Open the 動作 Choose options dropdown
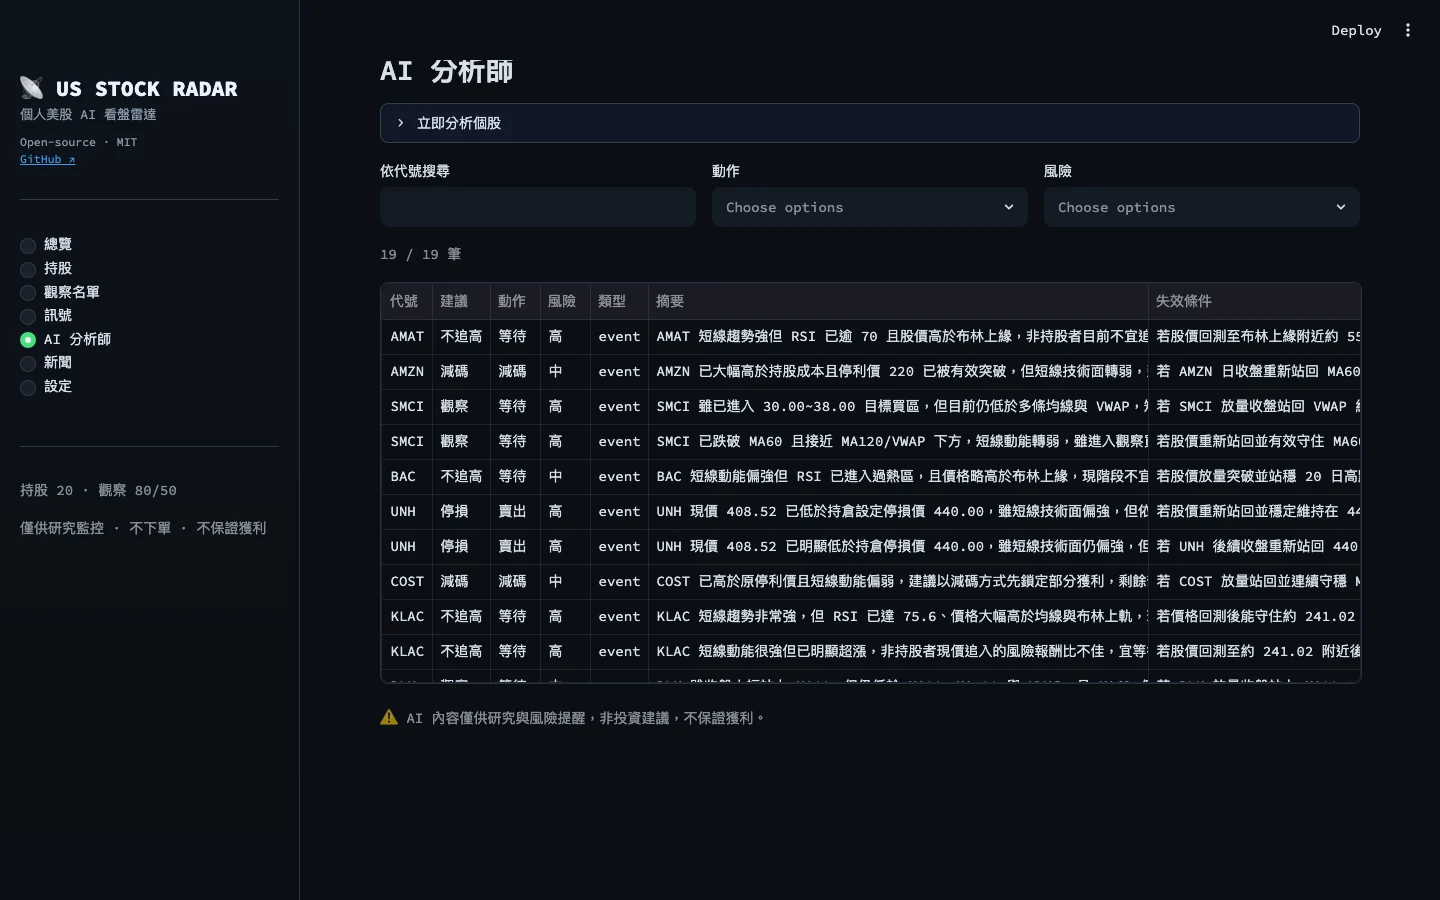This screenshot has width=1440, height=900. [869, 207]
